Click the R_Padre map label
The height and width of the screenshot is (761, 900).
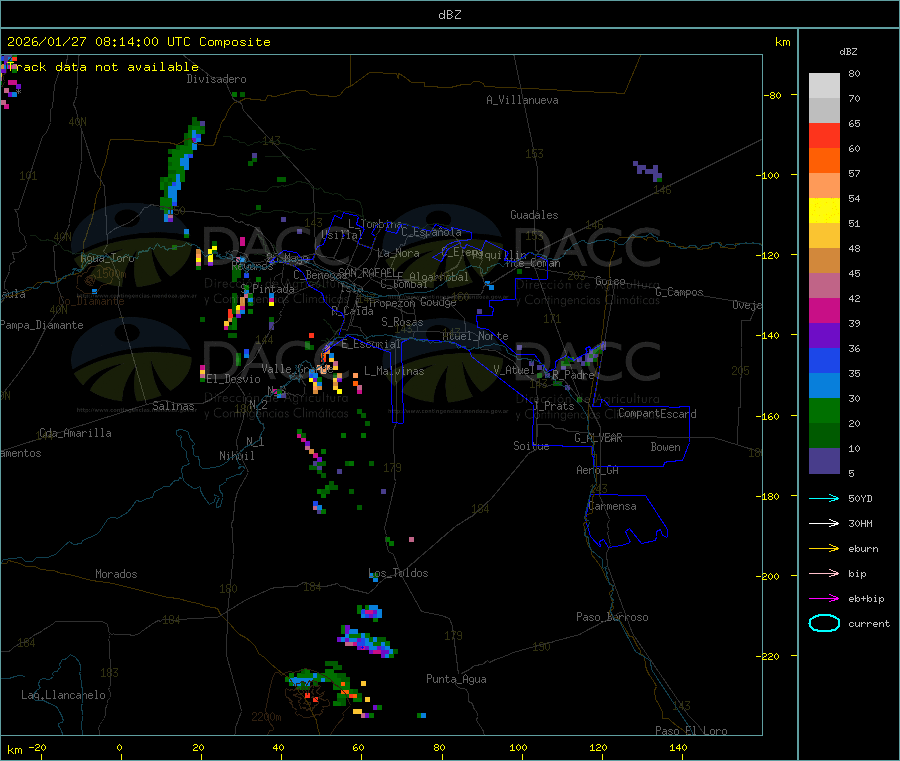[573, 375]
